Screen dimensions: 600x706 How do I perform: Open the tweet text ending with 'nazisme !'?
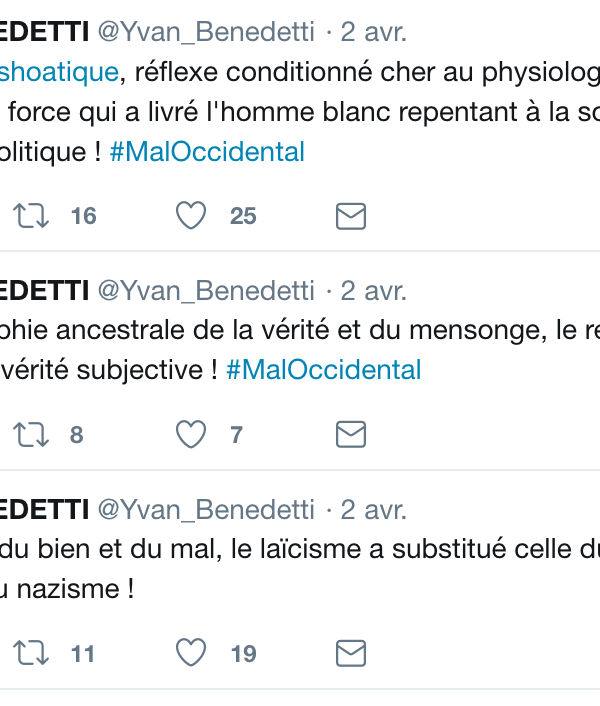coord(70,589)
